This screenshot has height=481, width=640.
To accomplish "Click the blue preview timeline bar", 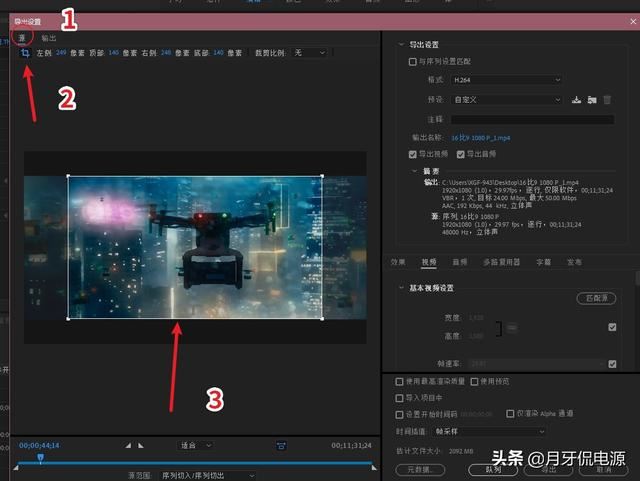I will [195, 463].
